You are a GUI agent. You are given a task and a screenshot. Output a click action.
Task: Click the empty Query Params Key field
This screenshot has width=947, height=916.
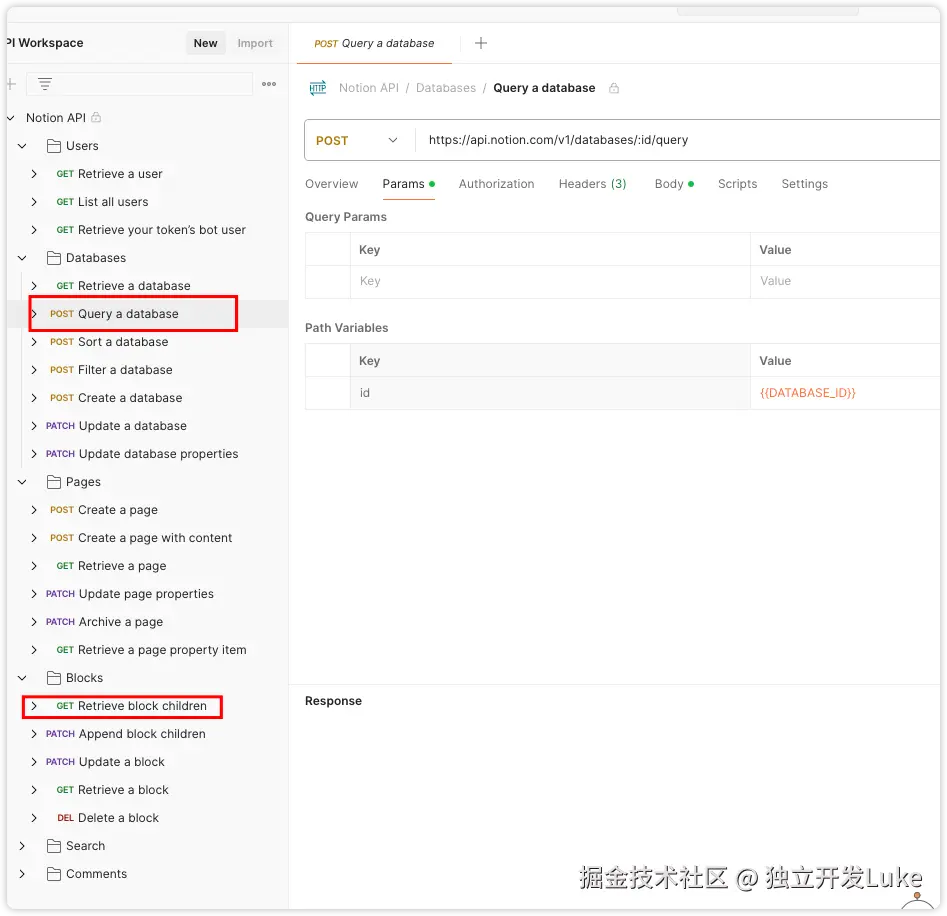(x=550, y=281)
